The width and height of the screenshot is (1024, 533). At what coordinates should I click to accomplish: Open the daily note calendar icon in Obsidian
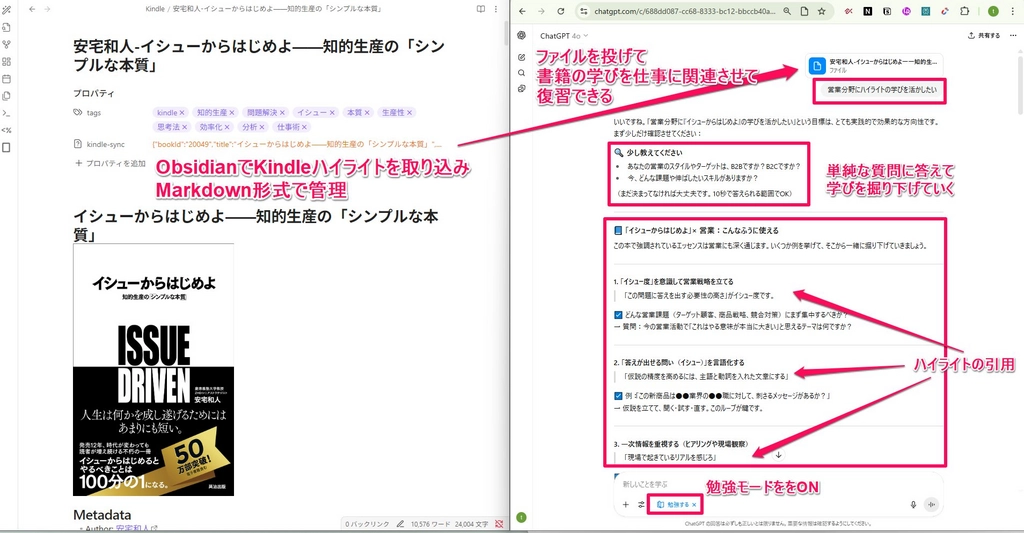coord(7,78)
